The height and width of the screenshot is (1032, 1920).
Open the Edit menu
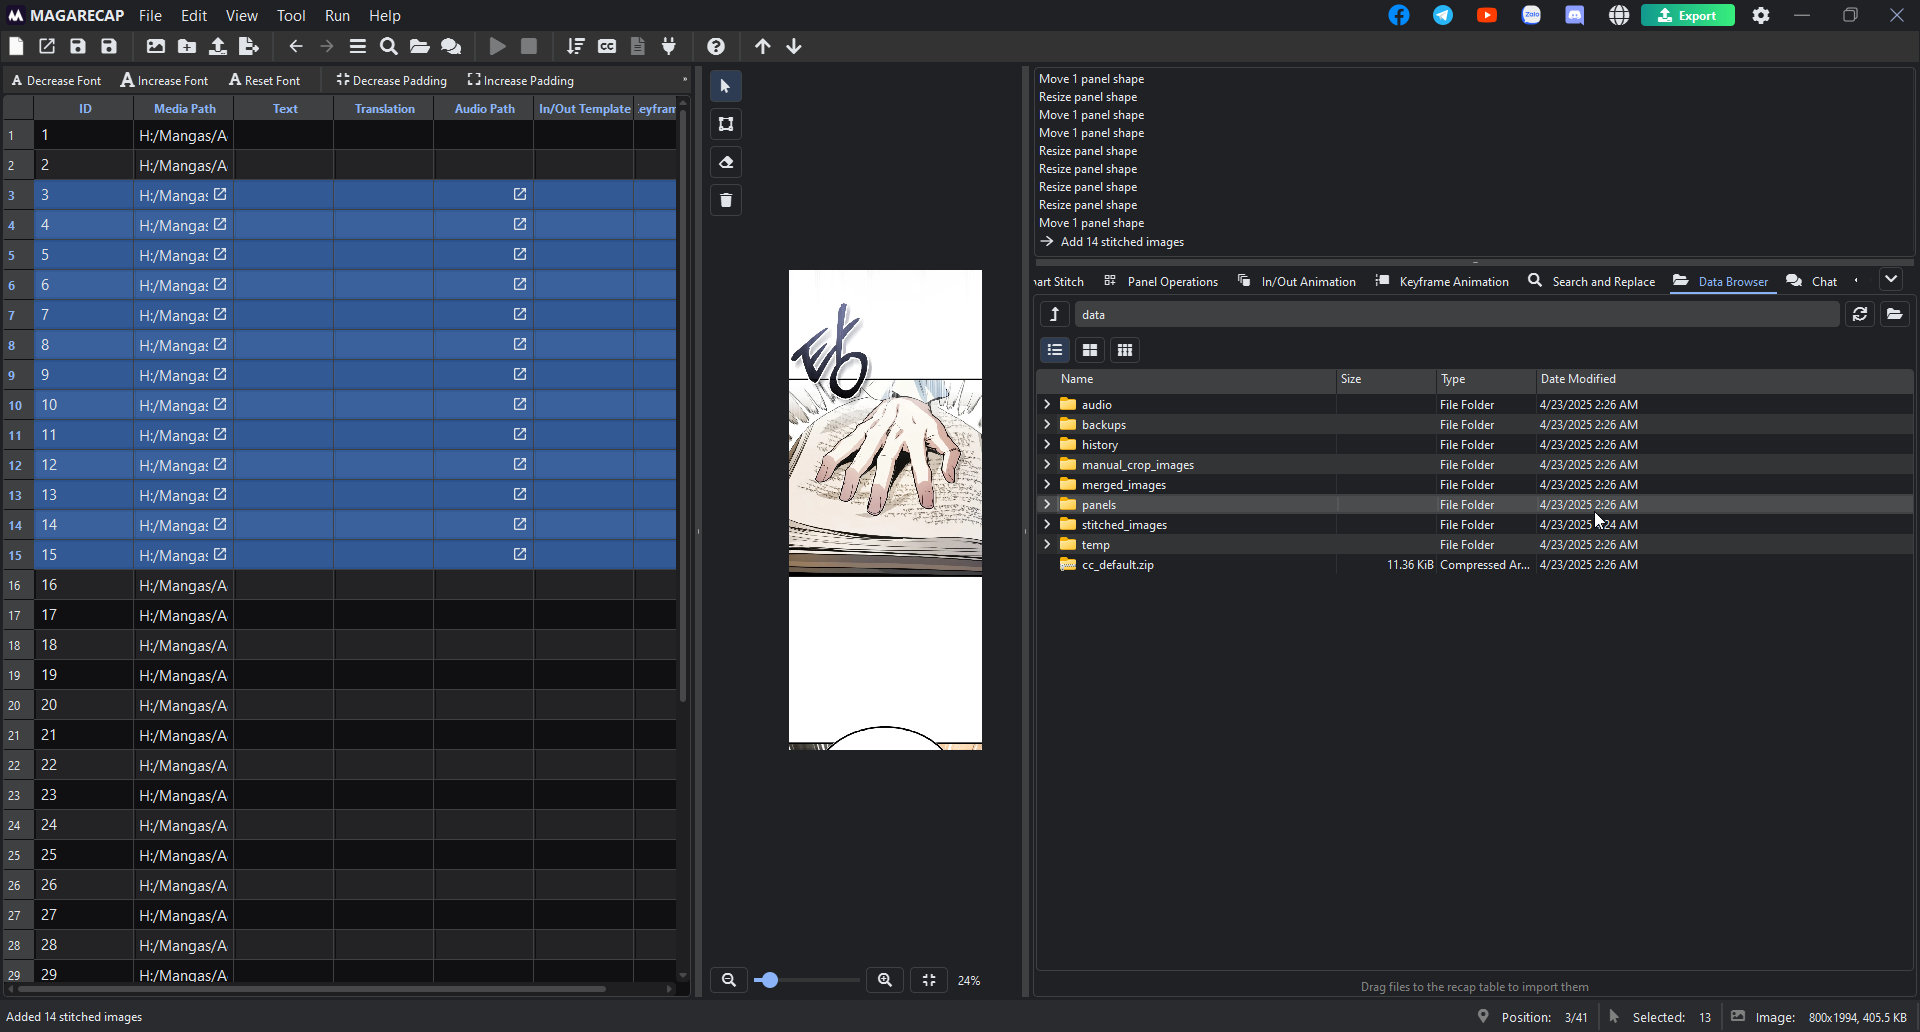point(194,15)
